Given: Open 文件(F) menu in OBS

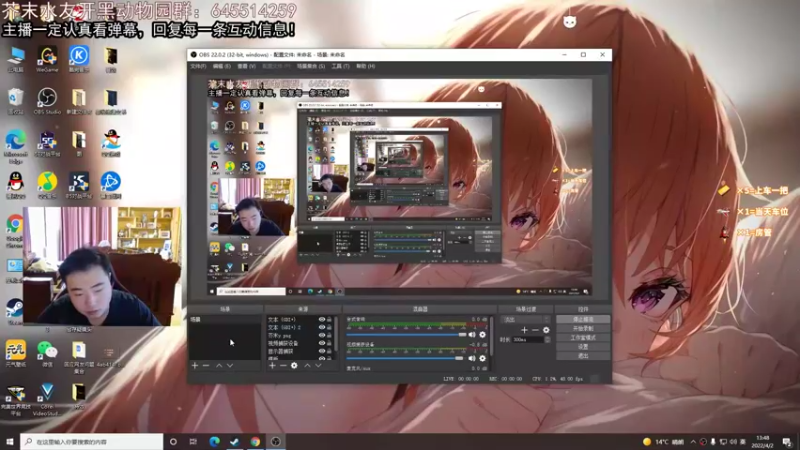Looking at the screenshot, I should coord(198,66).
